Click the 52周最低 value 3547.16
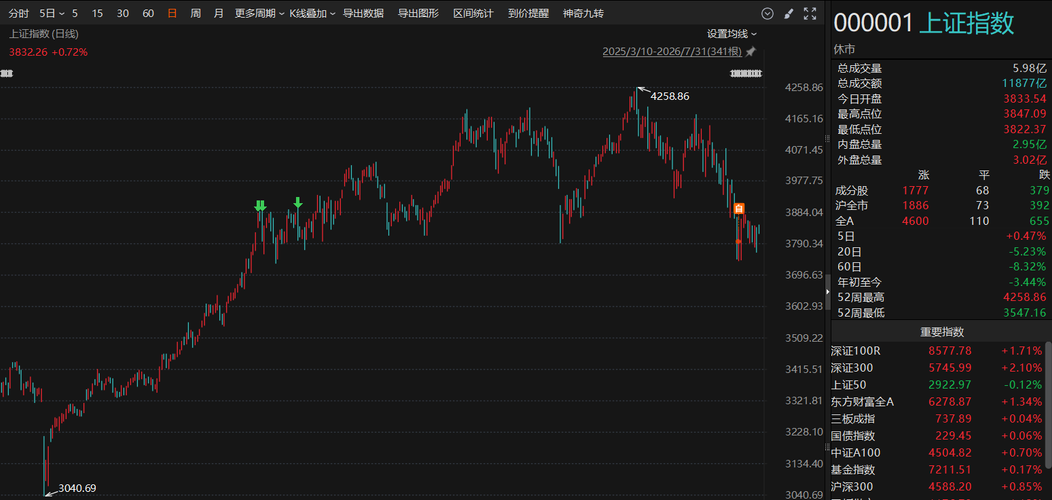 click(1024, 313)
